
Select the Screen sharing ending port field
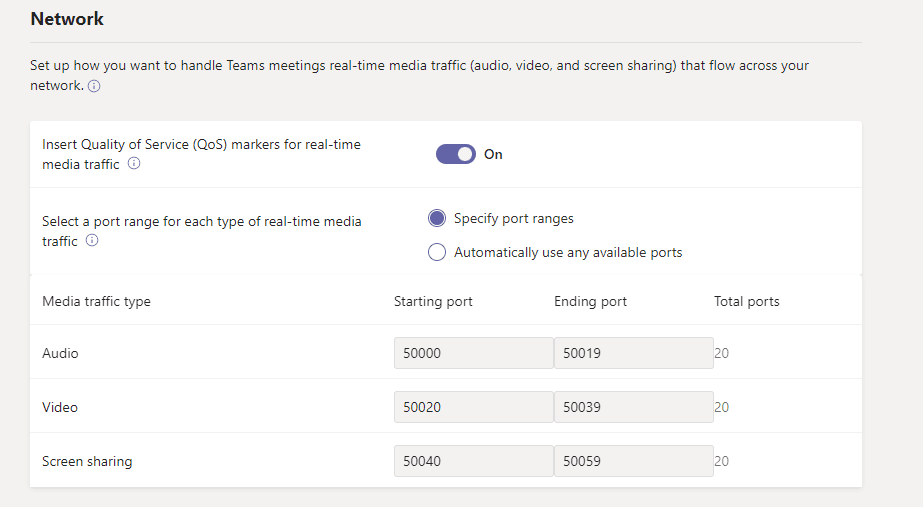pos(633,461)
